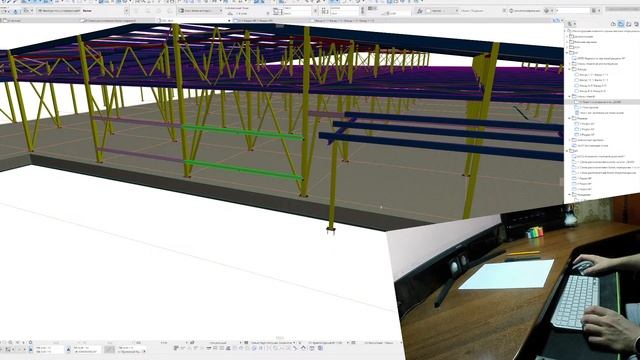Image resolution: width=640 pixels, height=360 pixels.
Task: Open the Project Map in Navigator
Action: (613, 24)
